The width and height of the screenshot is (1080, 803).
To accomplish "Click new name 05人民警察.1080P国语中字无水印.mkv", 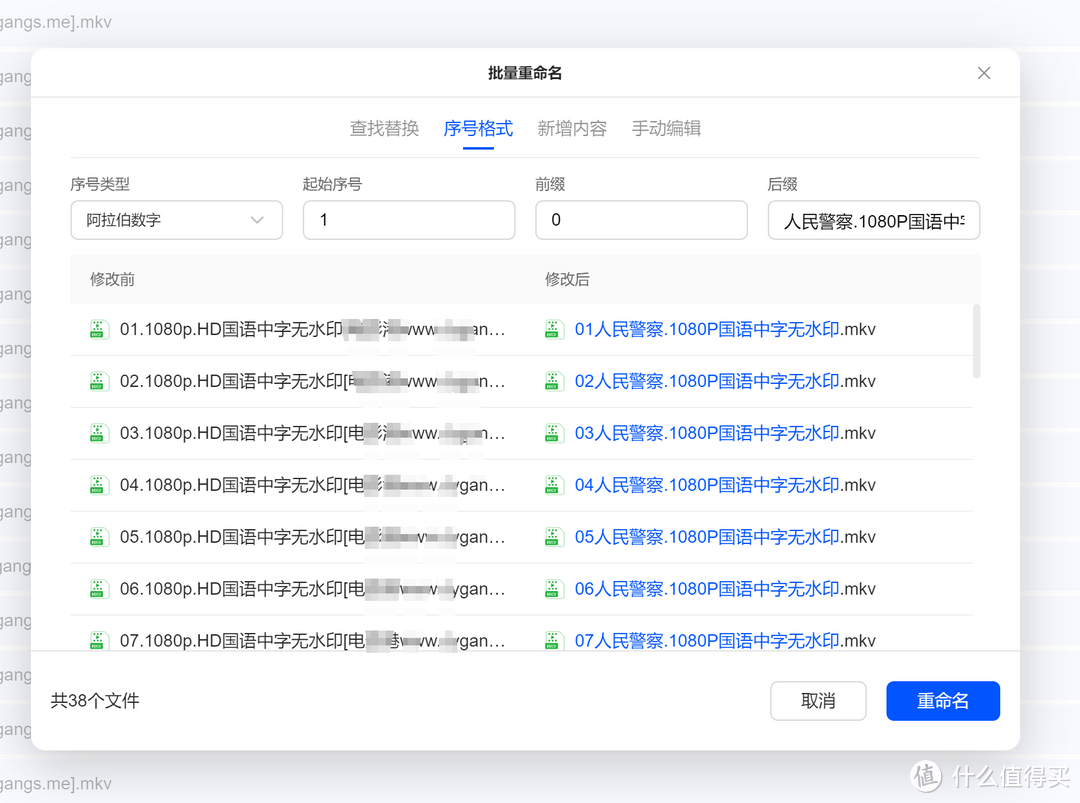I will tap(725, 536).
